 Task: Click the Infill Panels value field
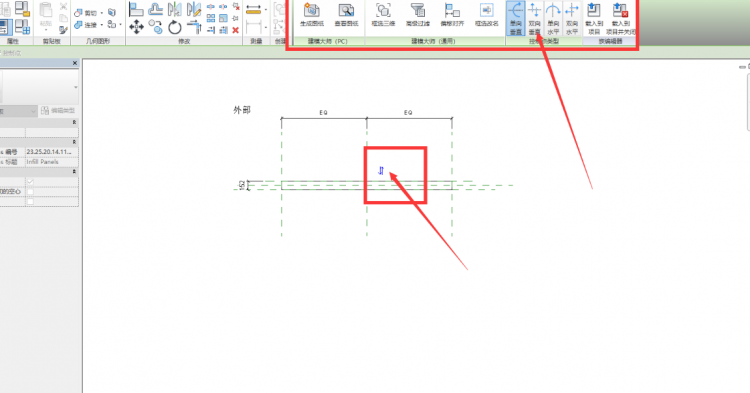pyautogui.click(x=52, y=162)
